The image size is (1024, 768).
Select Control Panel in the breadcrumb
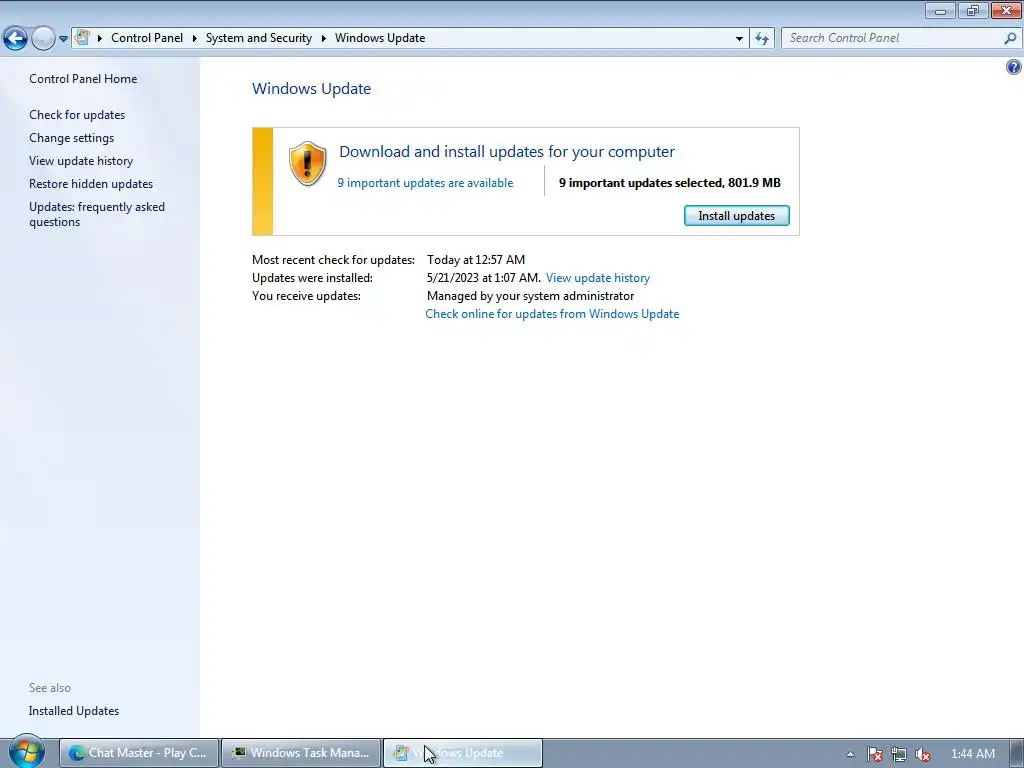[x=147, y=38]
